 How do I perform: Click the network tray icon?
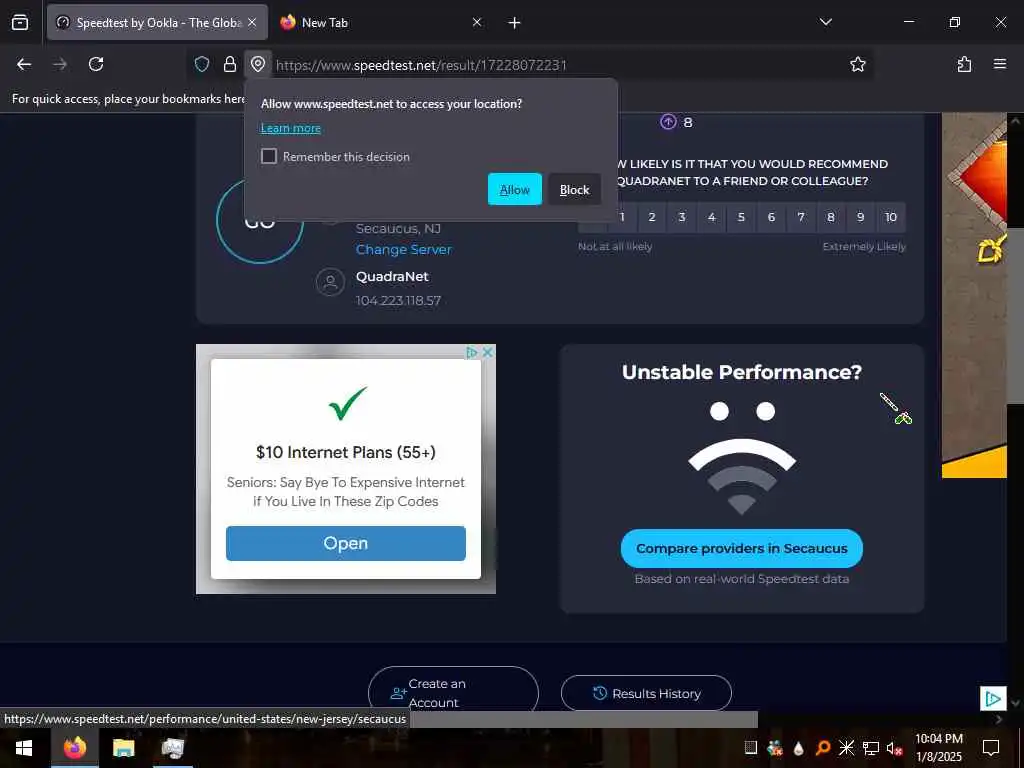[x=871, y=748]
